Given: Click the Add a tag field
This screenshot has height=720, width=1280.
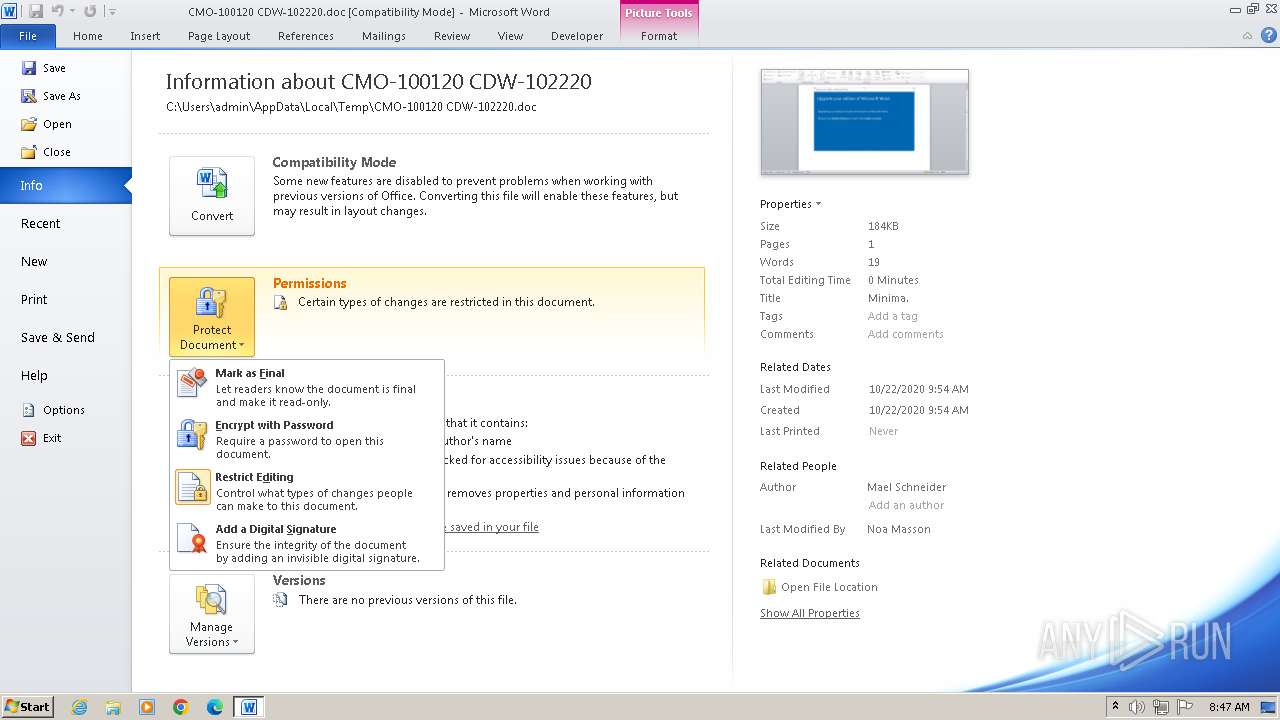Looking at the screenshot, I should 893,316.
